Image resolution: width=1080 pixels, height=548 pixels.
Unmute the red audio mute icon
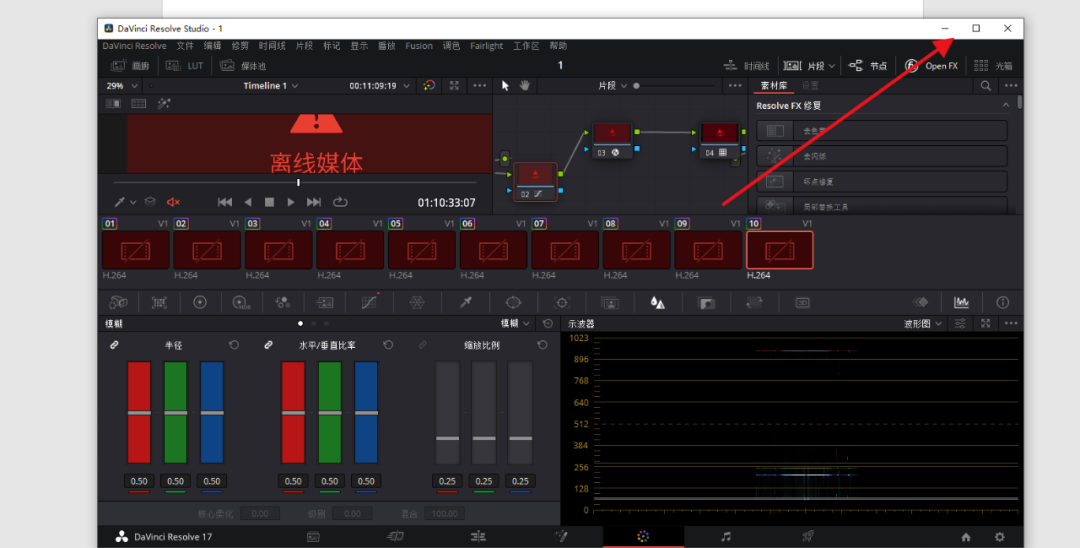pos(173,202)
